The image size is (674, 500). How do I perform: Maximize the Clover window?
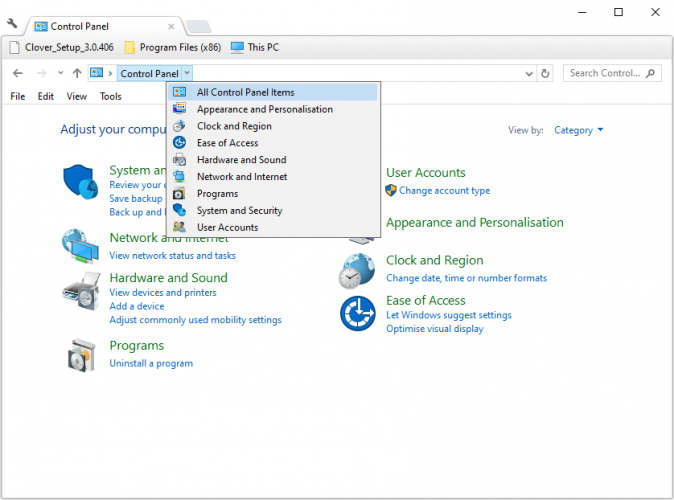(x=618, y=12)
